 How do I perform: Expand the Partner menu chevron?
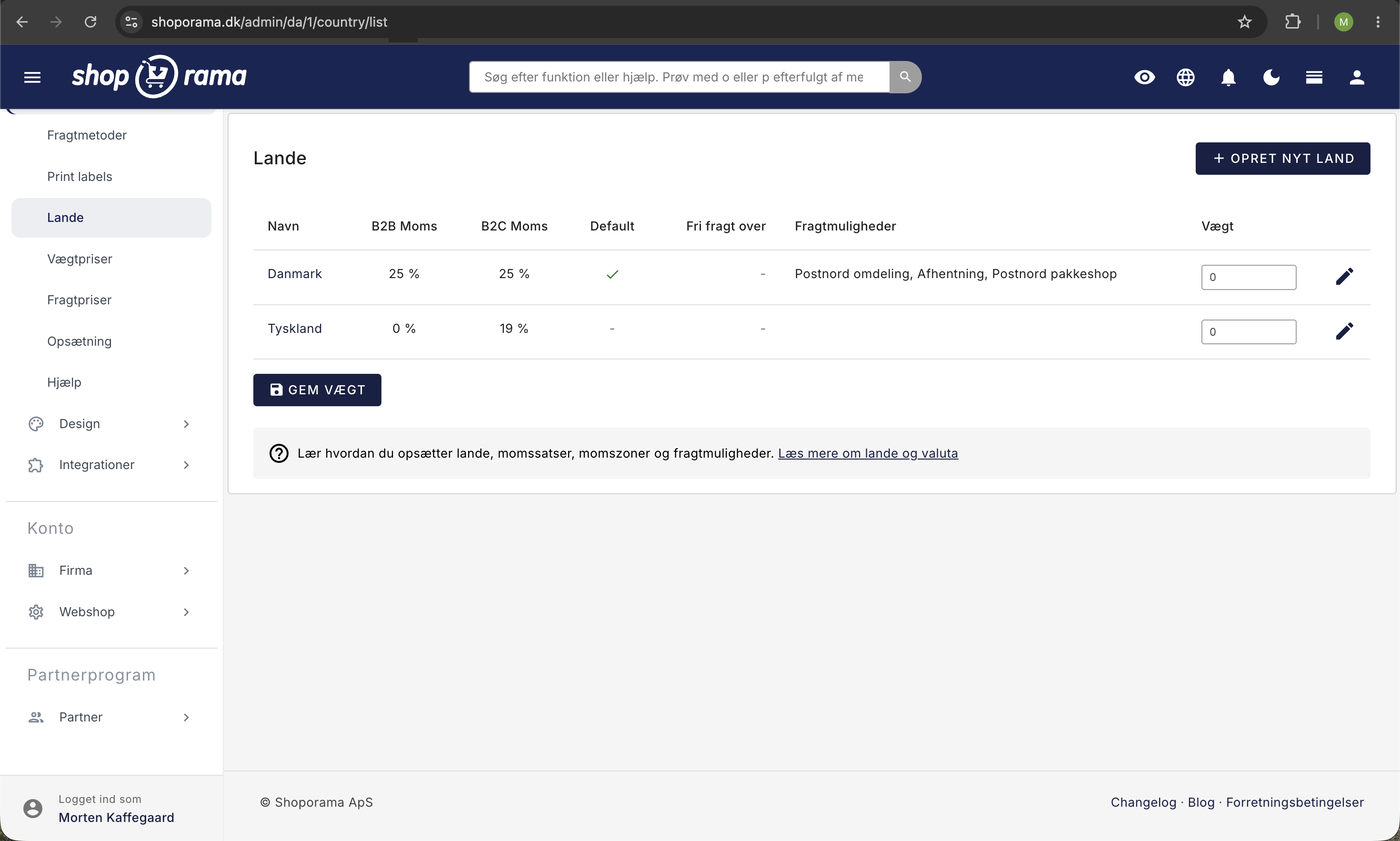click(186, 717)
